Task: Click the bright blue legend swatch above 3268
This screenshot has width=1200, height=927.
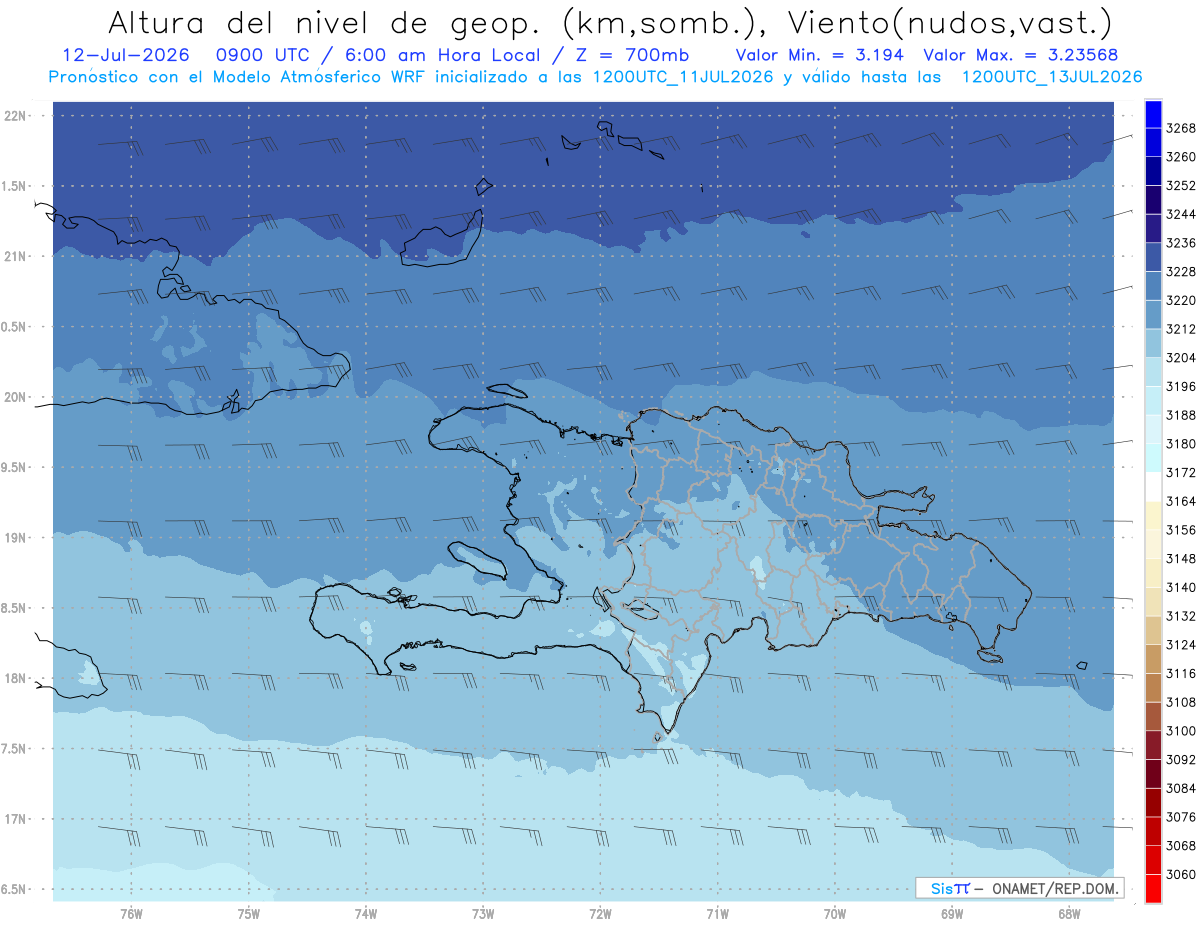Action: pos(1153,114)
